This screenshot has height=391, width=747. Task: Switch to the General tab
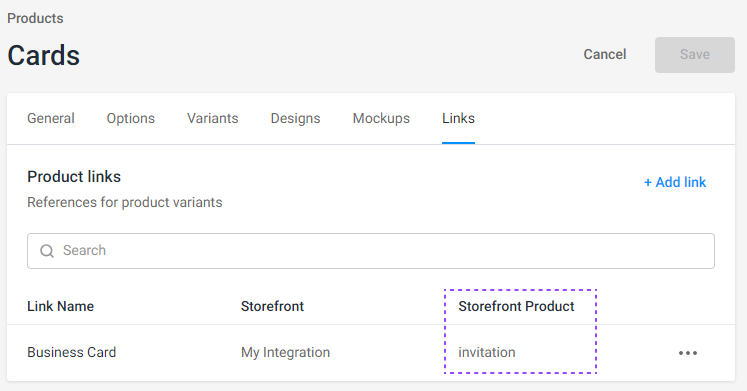[x=51, y=118]
